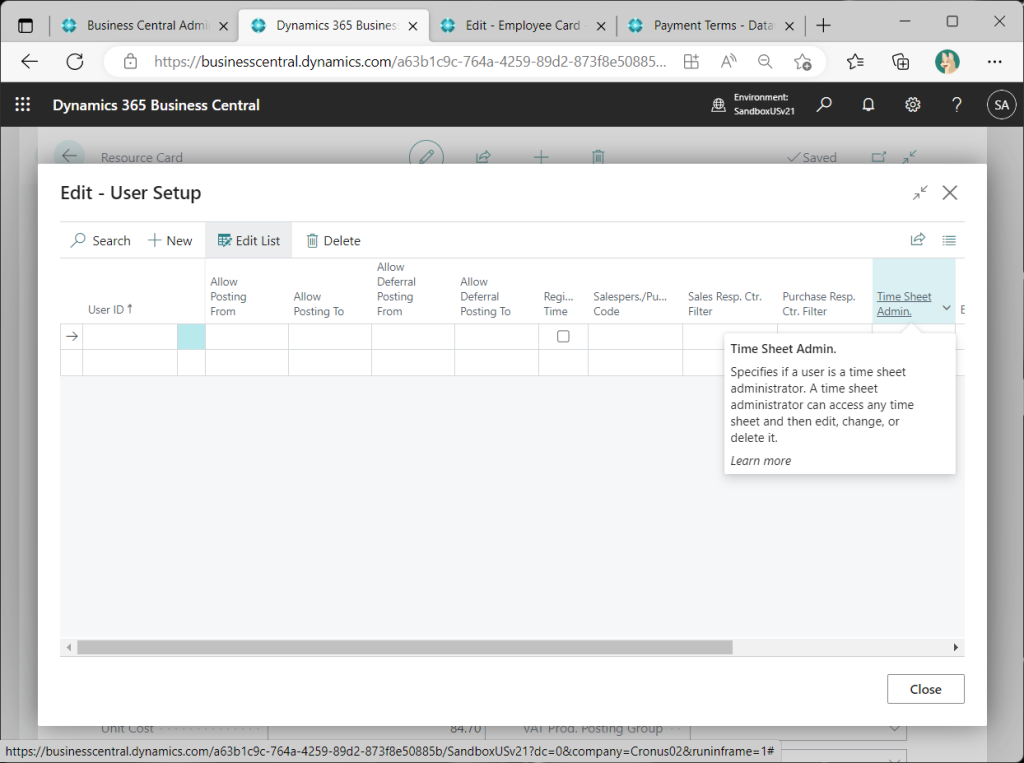View site information lock icon
This screenshot has width=1024, height=763.
[131, 62]
